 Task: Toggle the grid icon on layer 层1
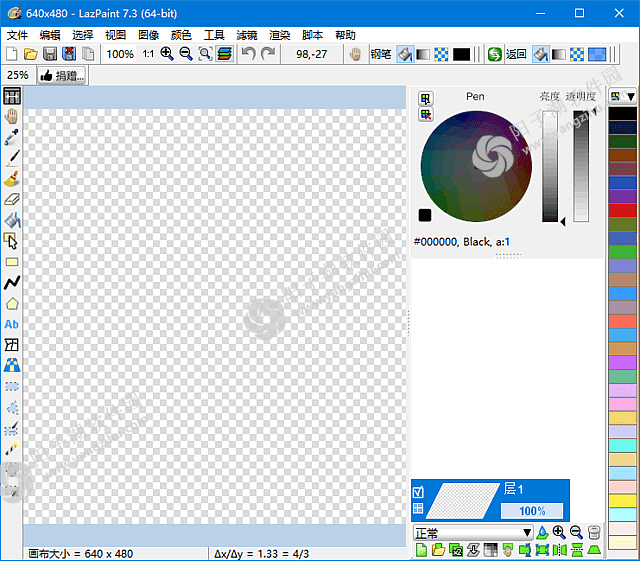[x=418, y=509]
